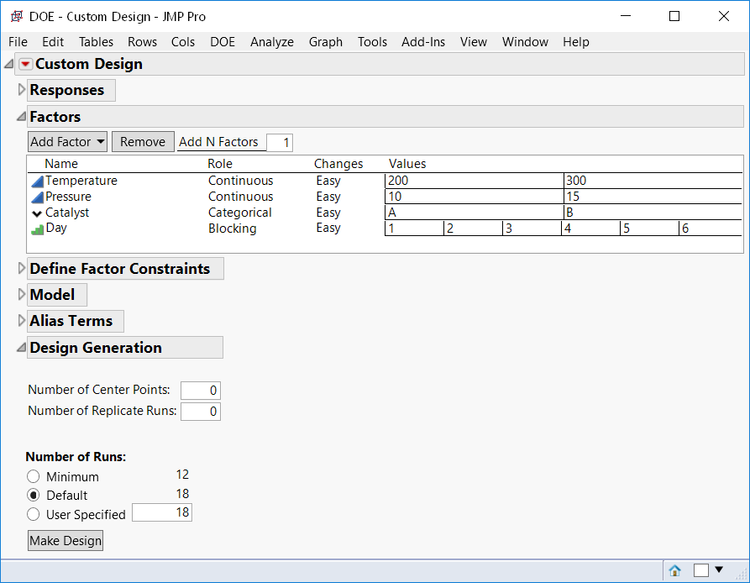Image resolution: width=750 pixels, height=583 pixels.
Task: Open the File menu
Action: [18, 42]
